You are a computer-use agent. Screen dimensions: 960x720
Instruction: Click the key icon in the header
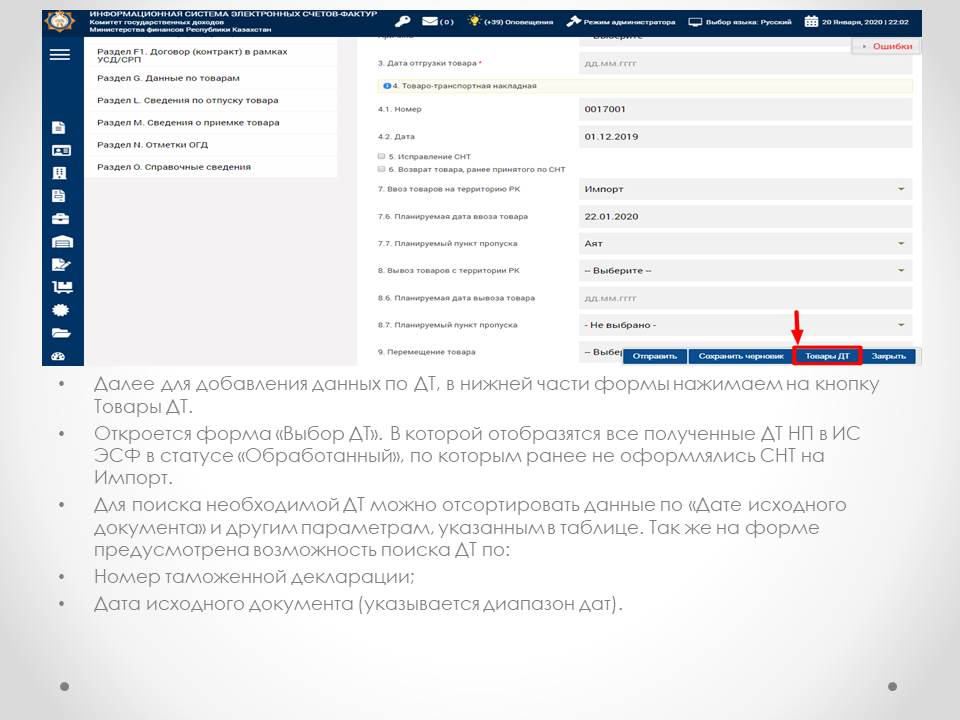click(x=402, y=21)
